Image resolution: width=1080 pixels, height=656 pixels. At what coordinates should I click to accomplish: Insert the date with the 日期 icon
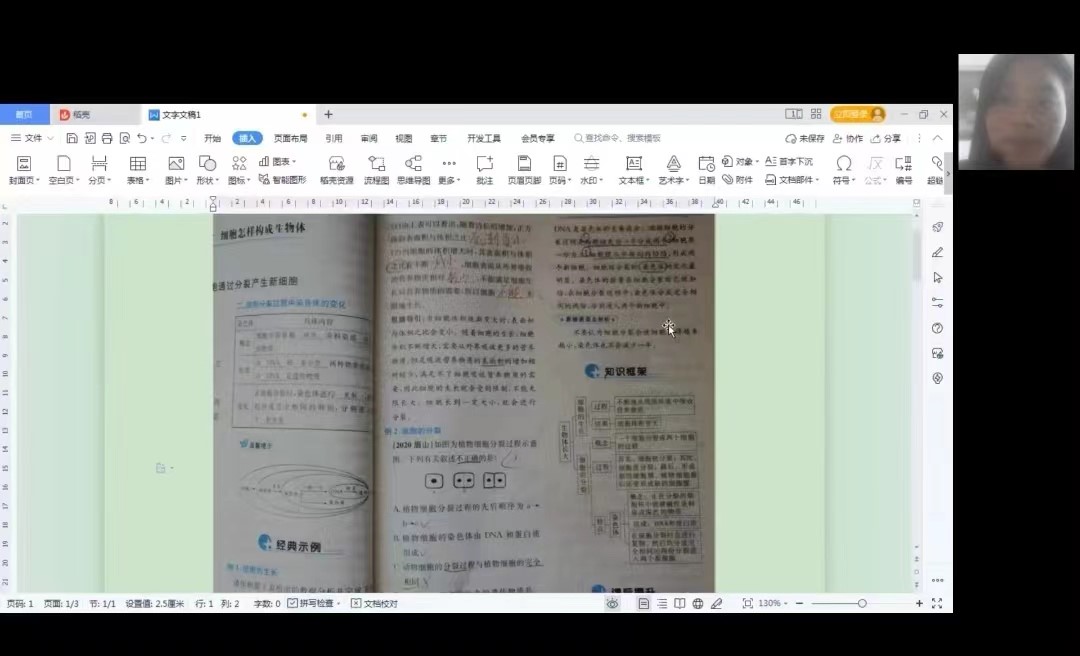(707, 170)
